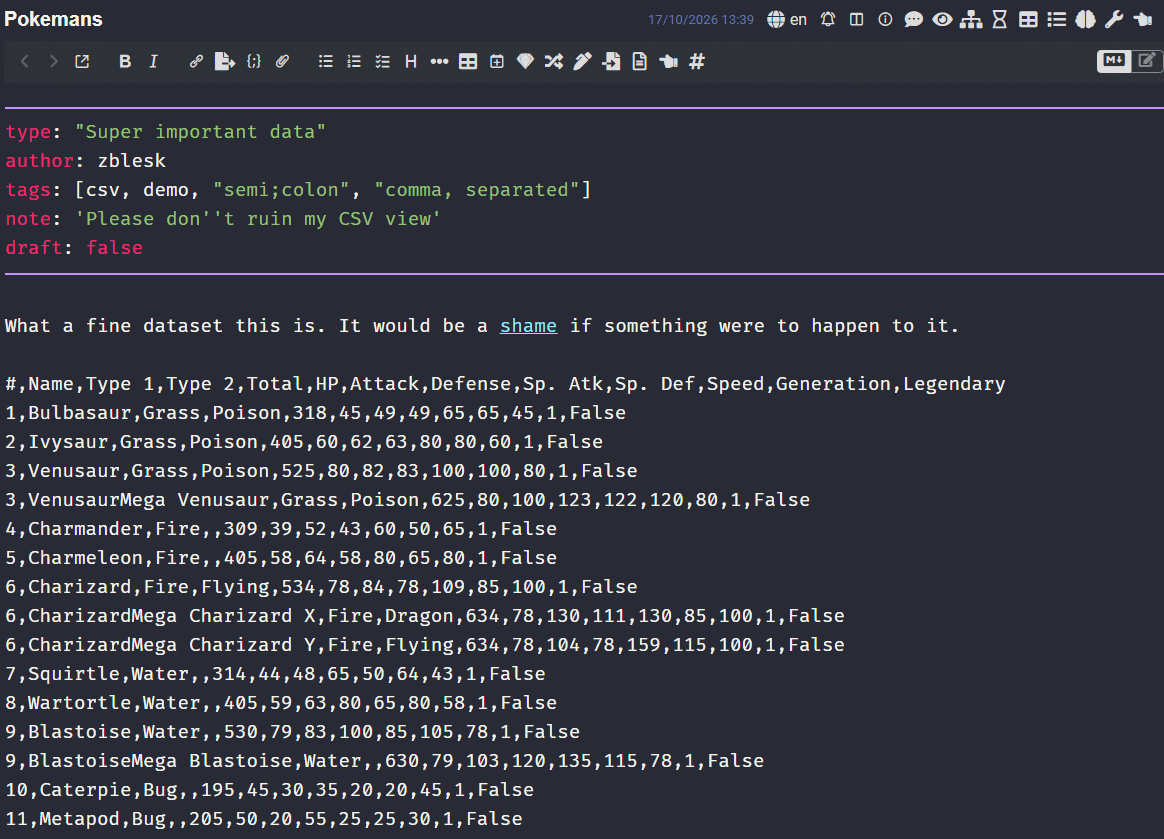Insert a hyperlink using chain icon
The image size is (1164, 839).
(x=196, y=62)
